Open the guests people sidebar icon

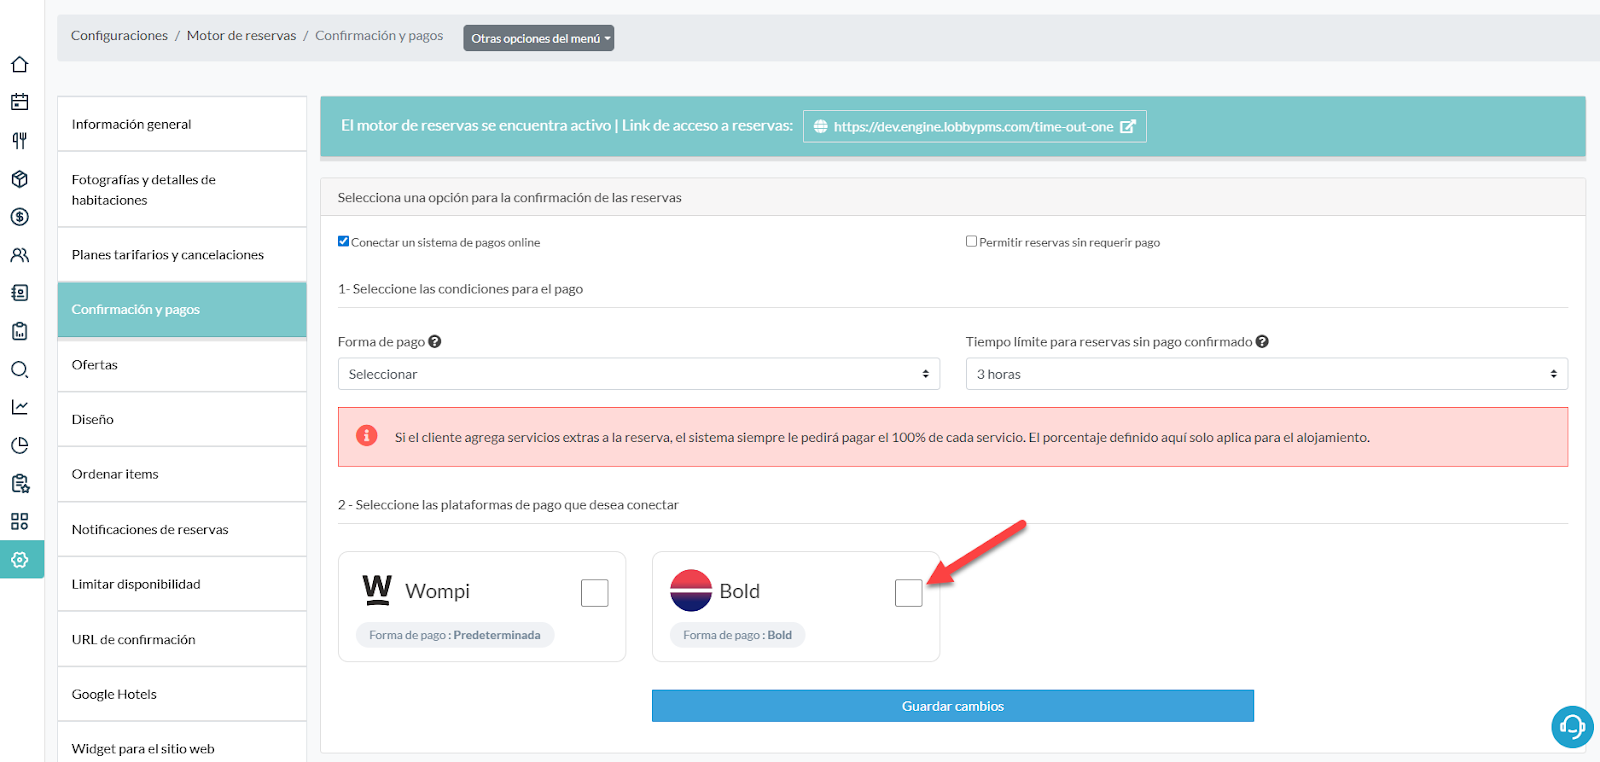click(x=20, y=255)
